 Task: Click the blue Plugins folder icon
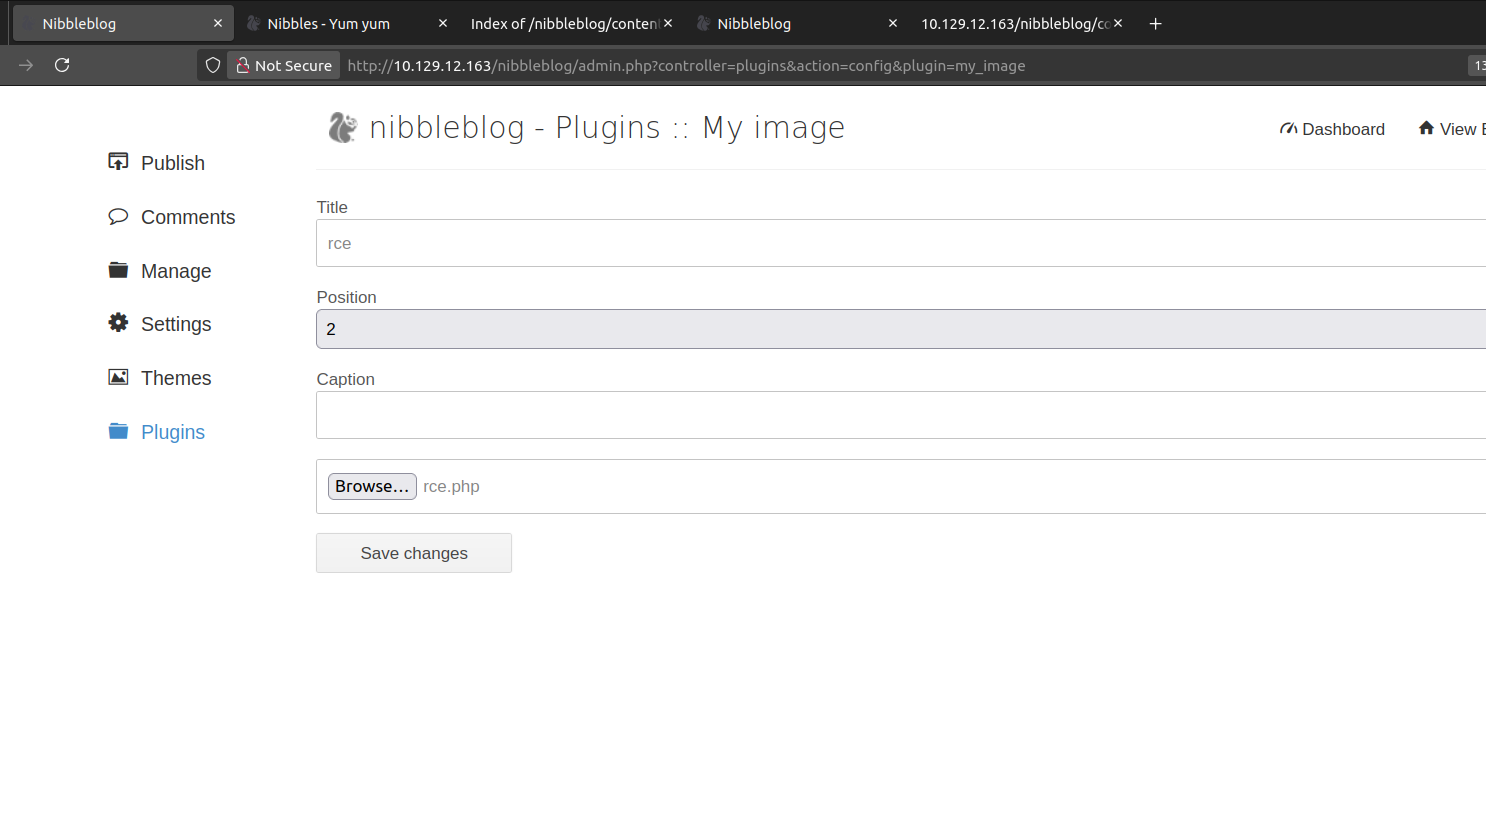[x=118, y=431]
